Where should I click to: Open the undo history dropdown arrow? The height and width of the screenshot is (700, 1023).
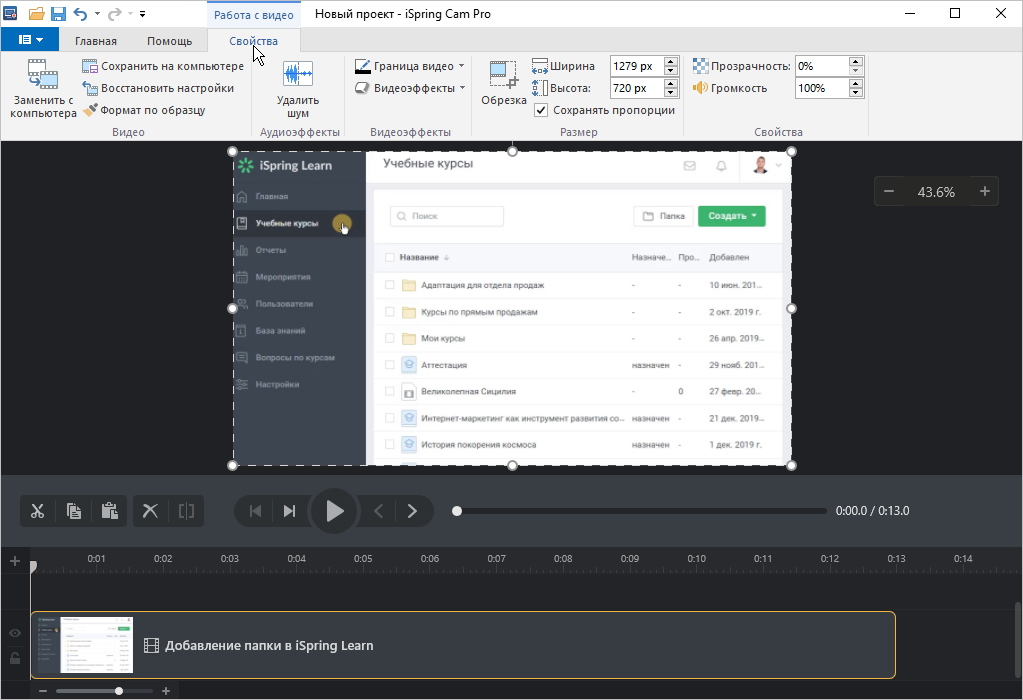[x=97, y=14]
